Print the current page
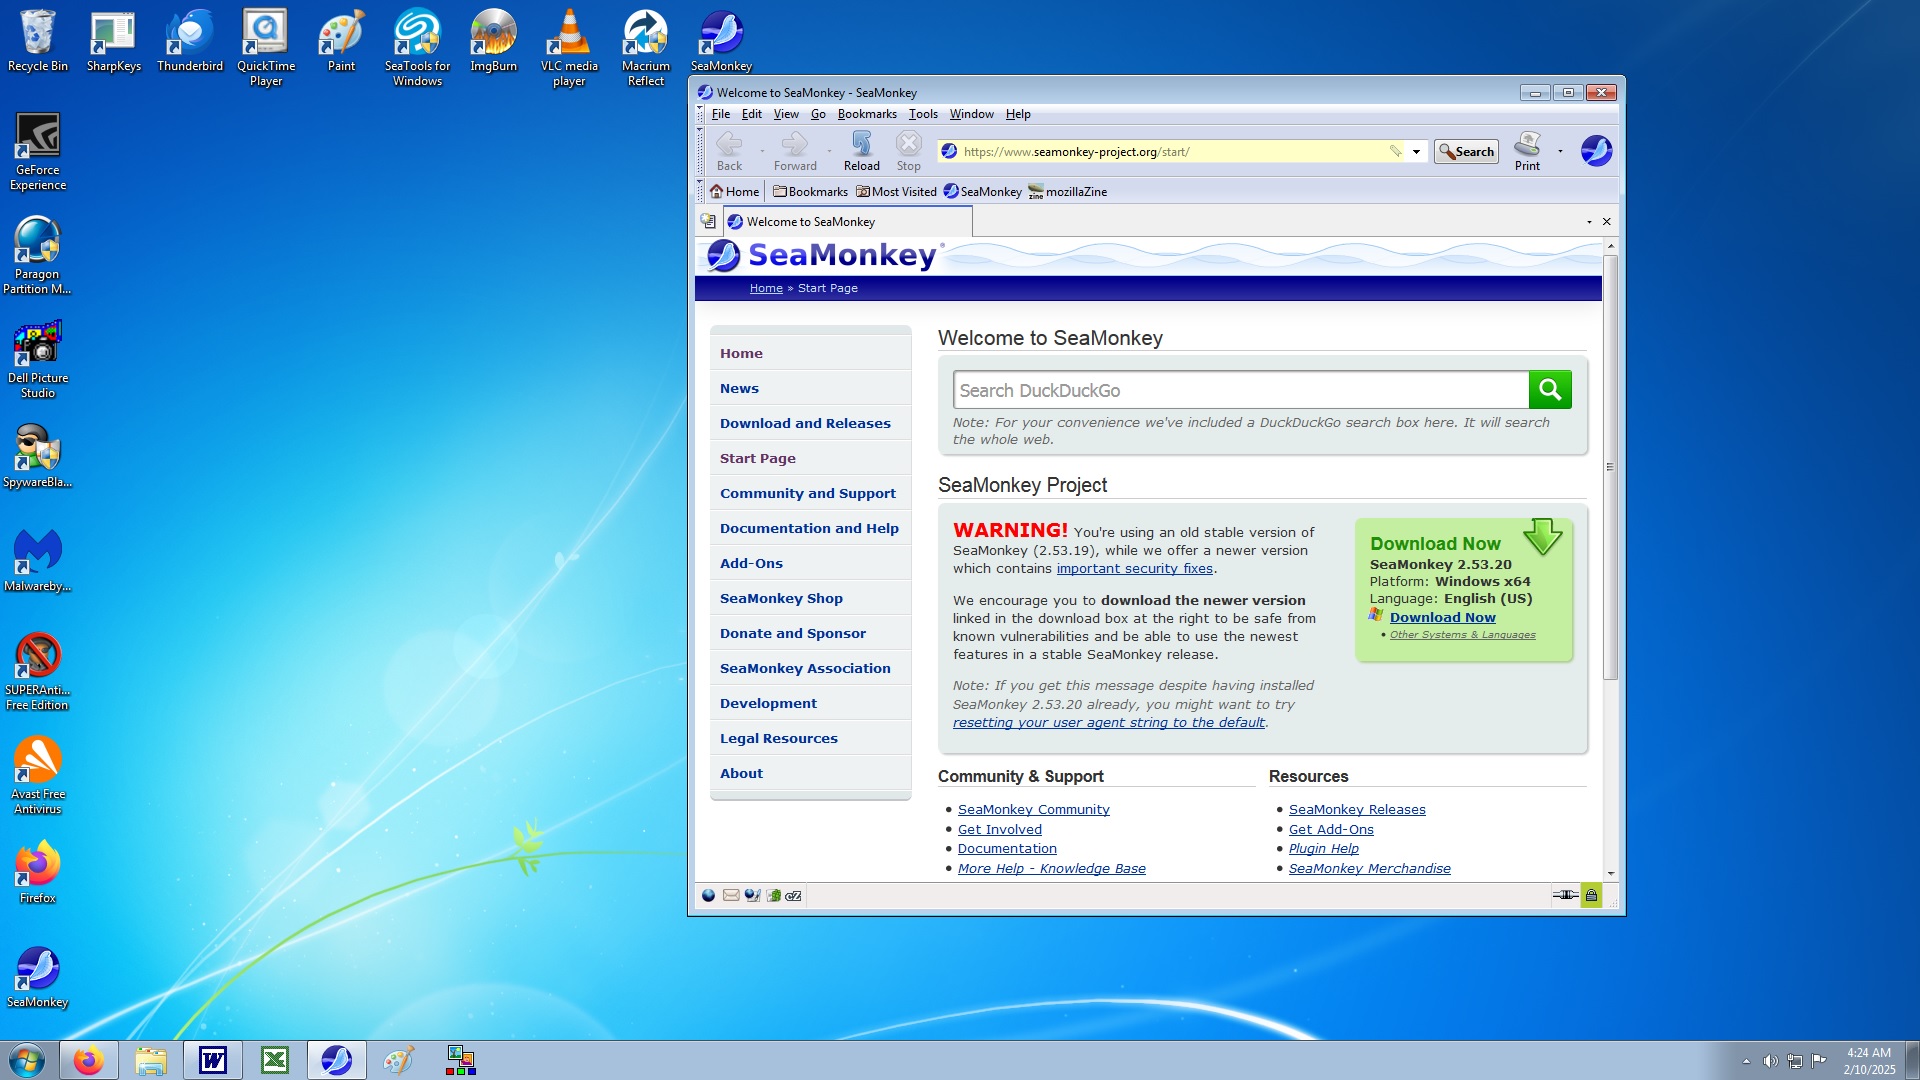The image size is (1920, 1080). pyautogui.click(x=1527, y=151)
